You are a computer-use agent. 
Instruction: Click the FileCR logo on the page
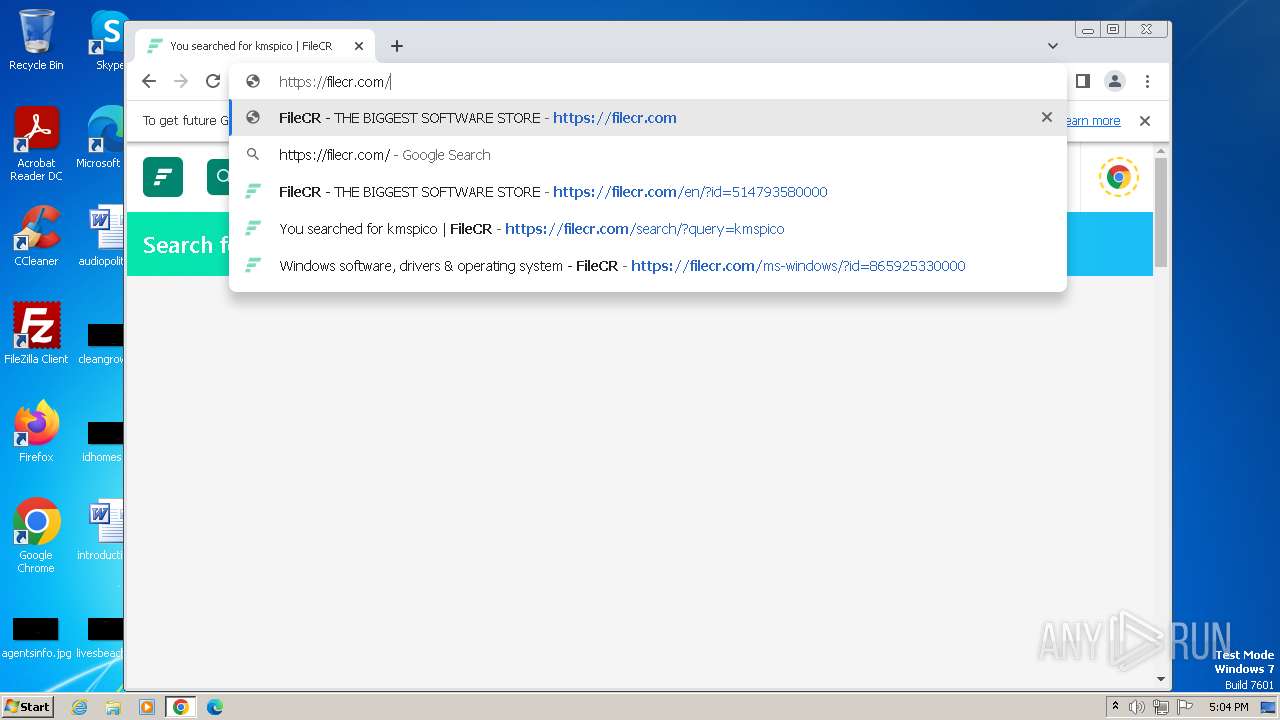point(163,177)
